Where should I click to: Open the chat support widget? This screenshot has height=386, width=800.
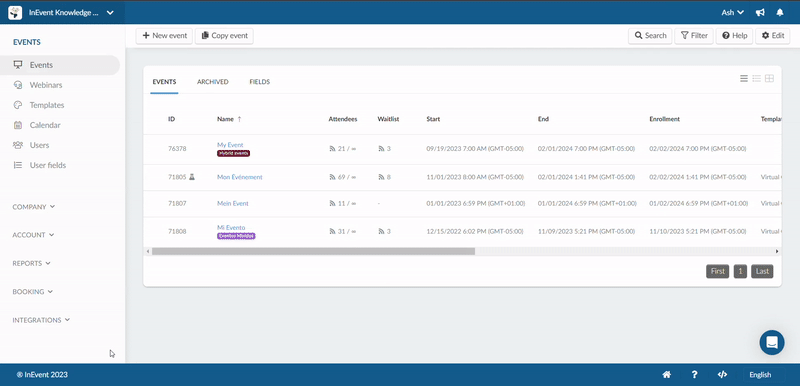tap(772, 343)
